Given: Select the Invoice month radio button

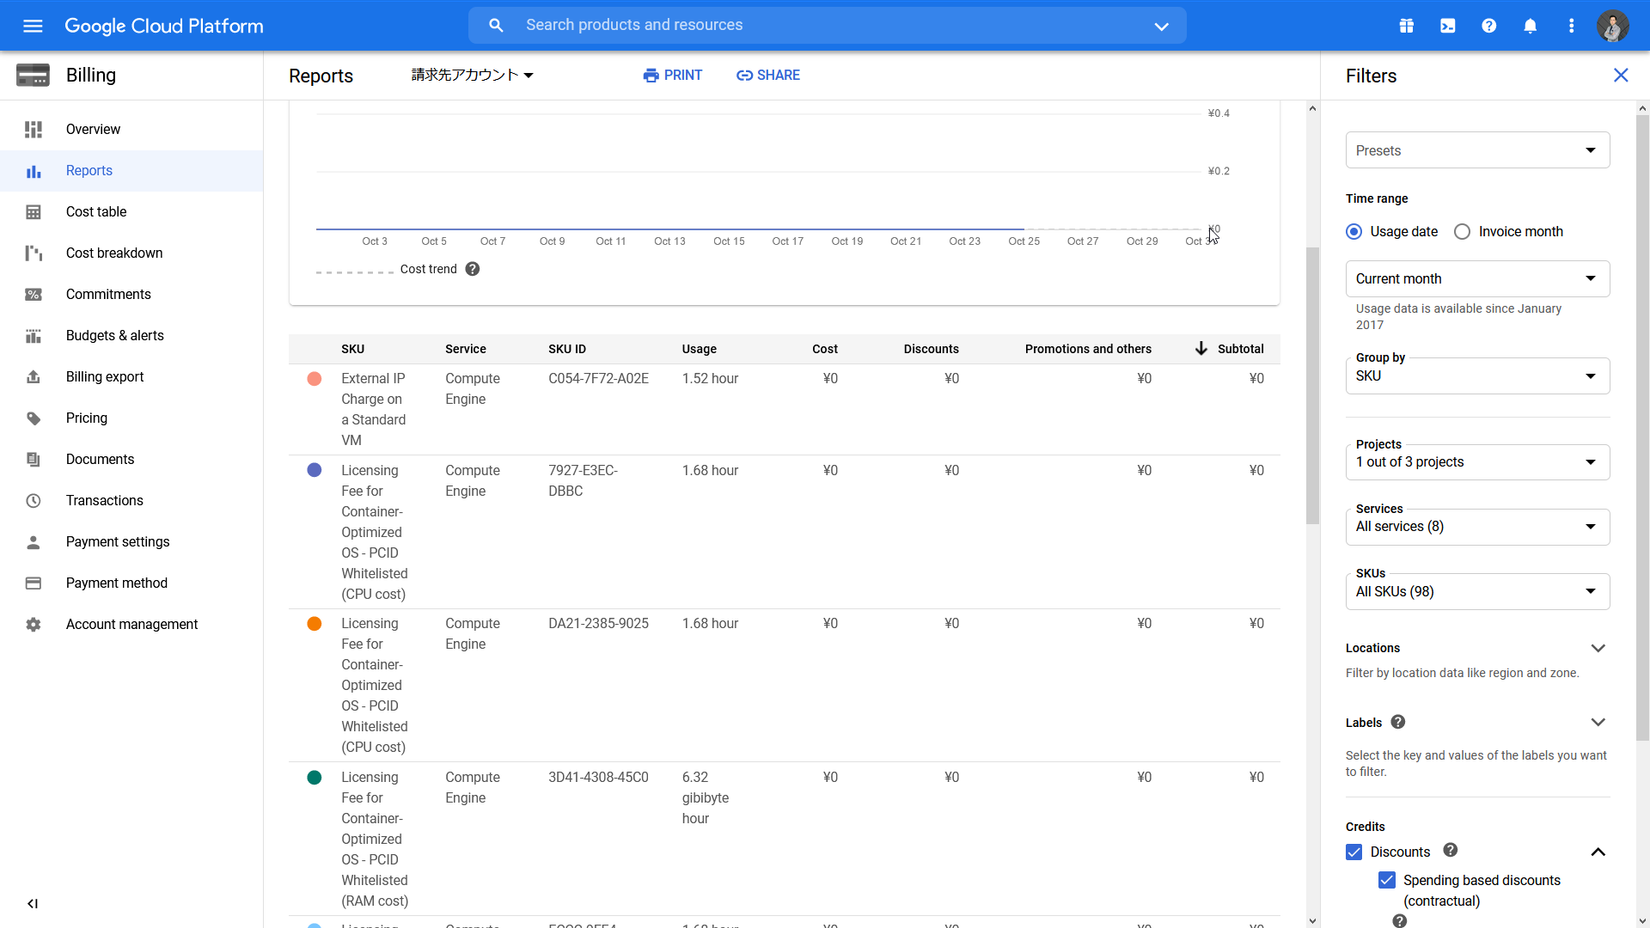Looking at the screenshot, I should pyautogui.click(x=1462, y=232).
